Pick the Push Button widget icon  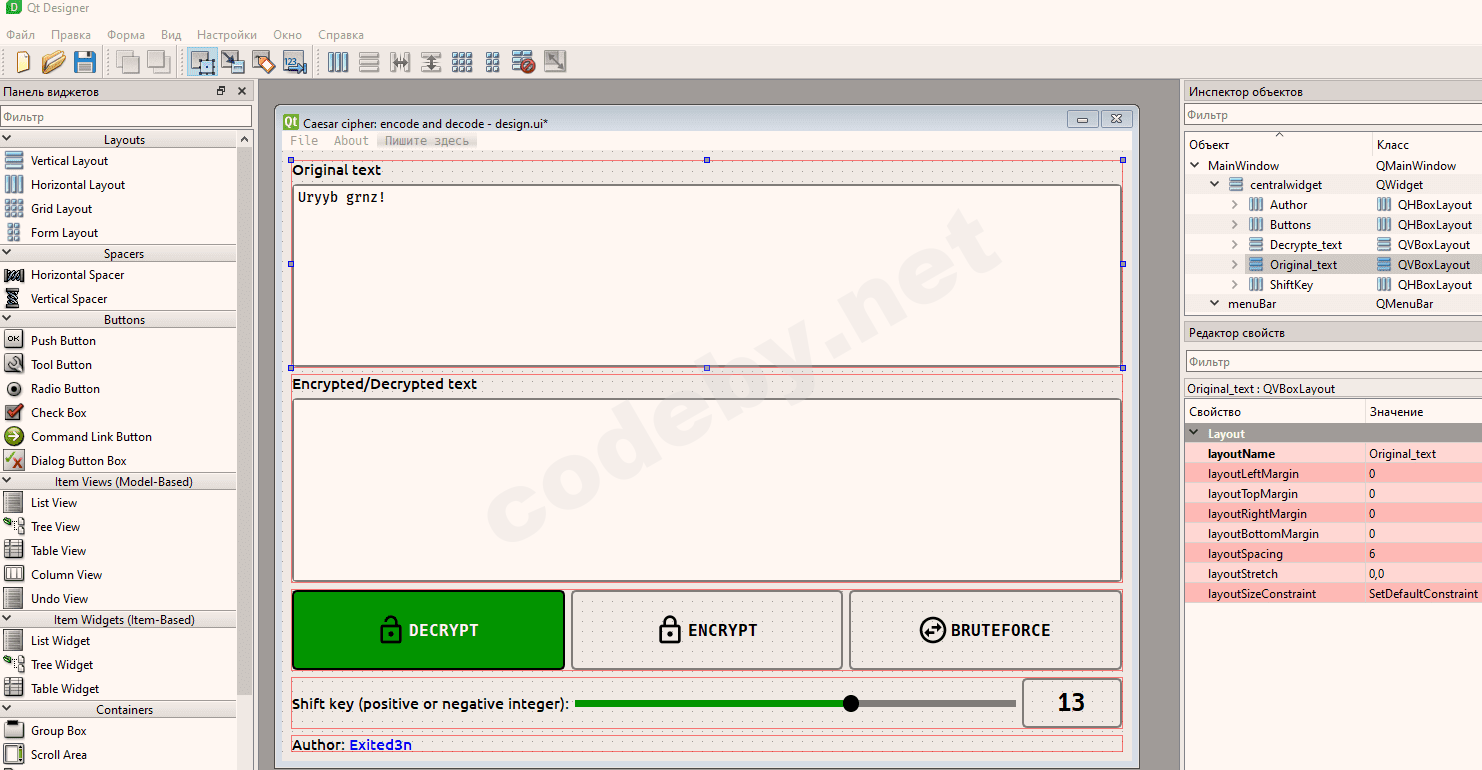click(x=14, y=340)
